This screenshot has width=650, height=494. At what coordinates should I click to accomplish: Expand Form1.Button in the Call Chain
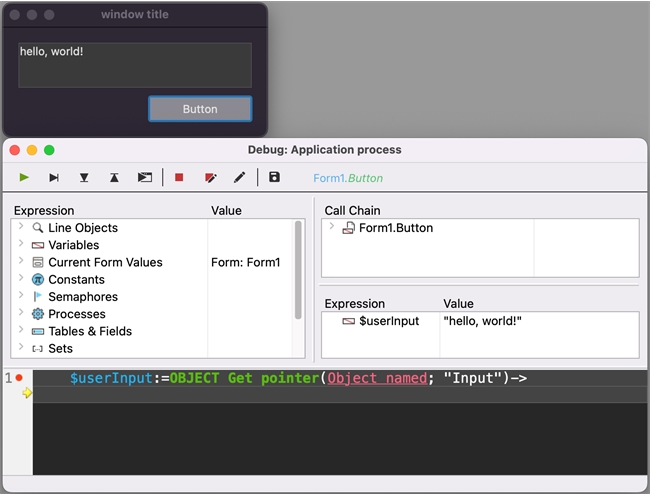[x=331, y=228]
